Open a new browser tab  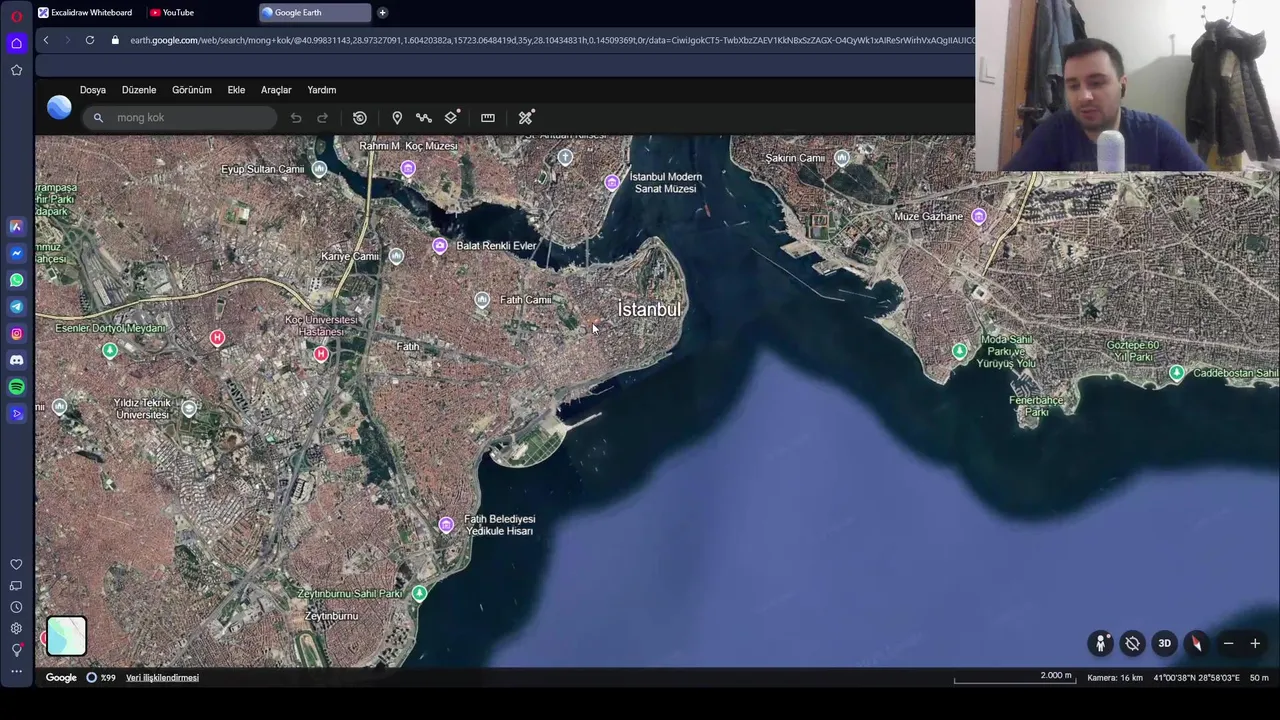382,12
